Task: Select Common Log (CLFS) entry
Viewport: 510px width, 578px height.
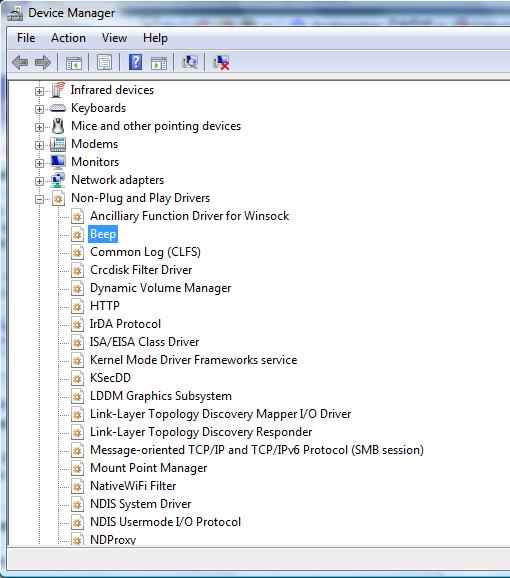Action: click(145, 252)
